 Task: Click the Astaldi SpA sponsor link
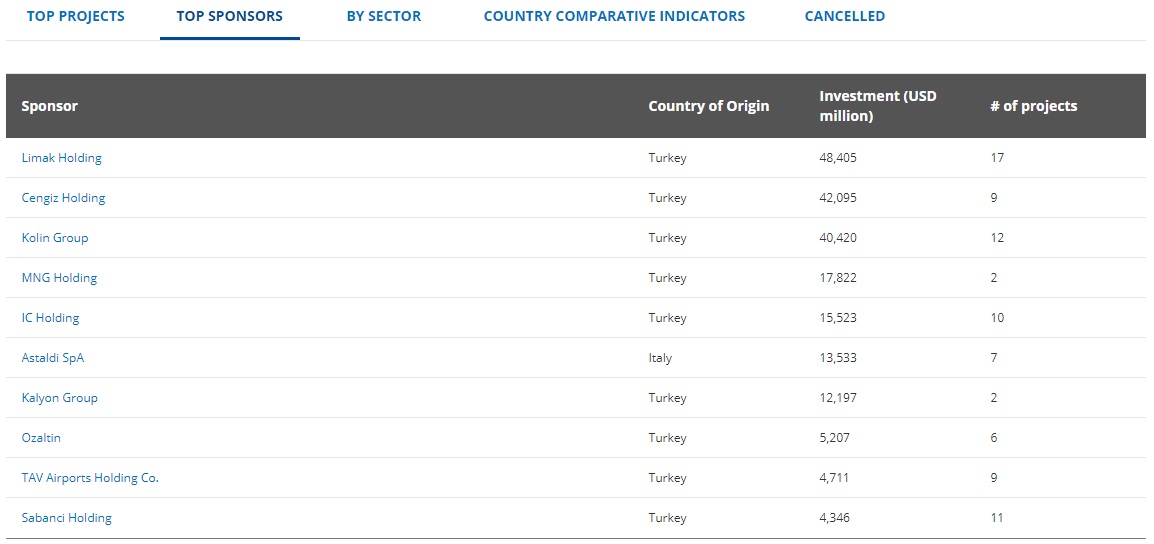coord(53,358)
